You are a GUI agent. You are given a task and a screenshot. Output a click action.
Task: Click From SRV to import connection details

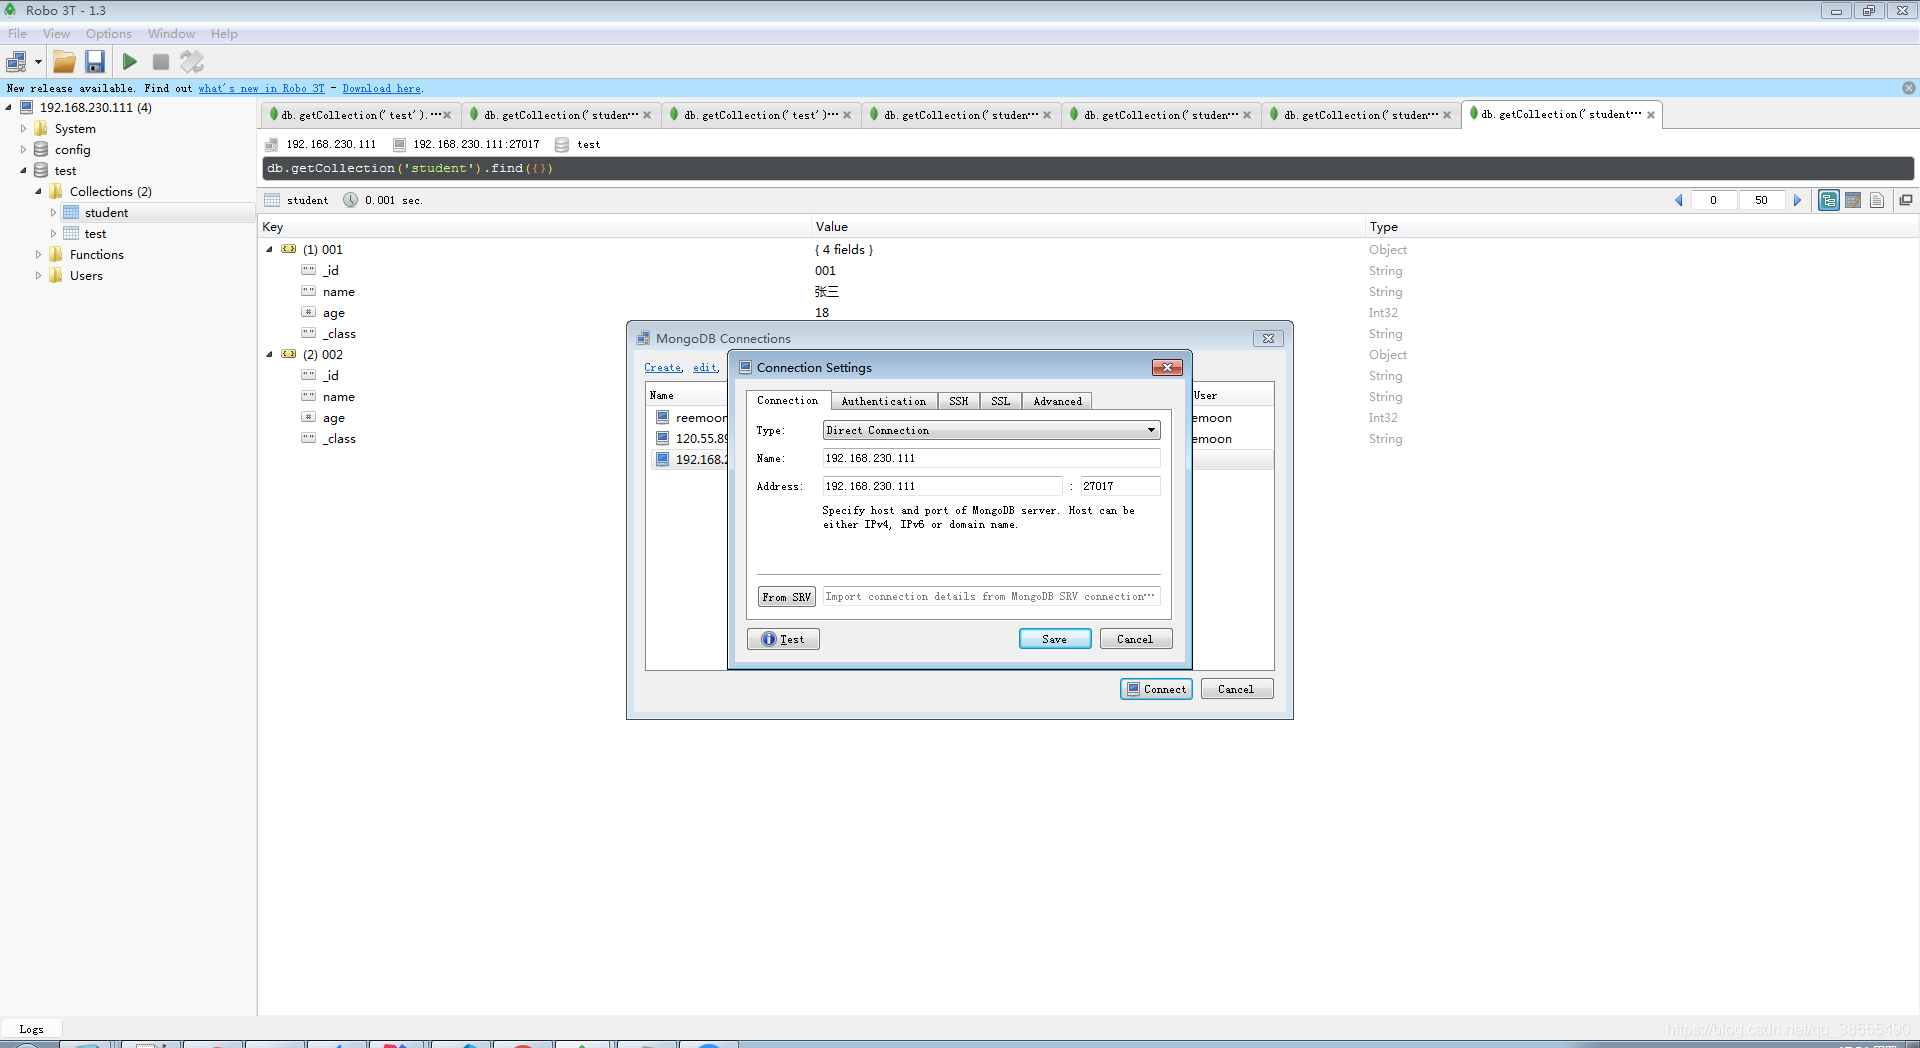tap(786, 596)
